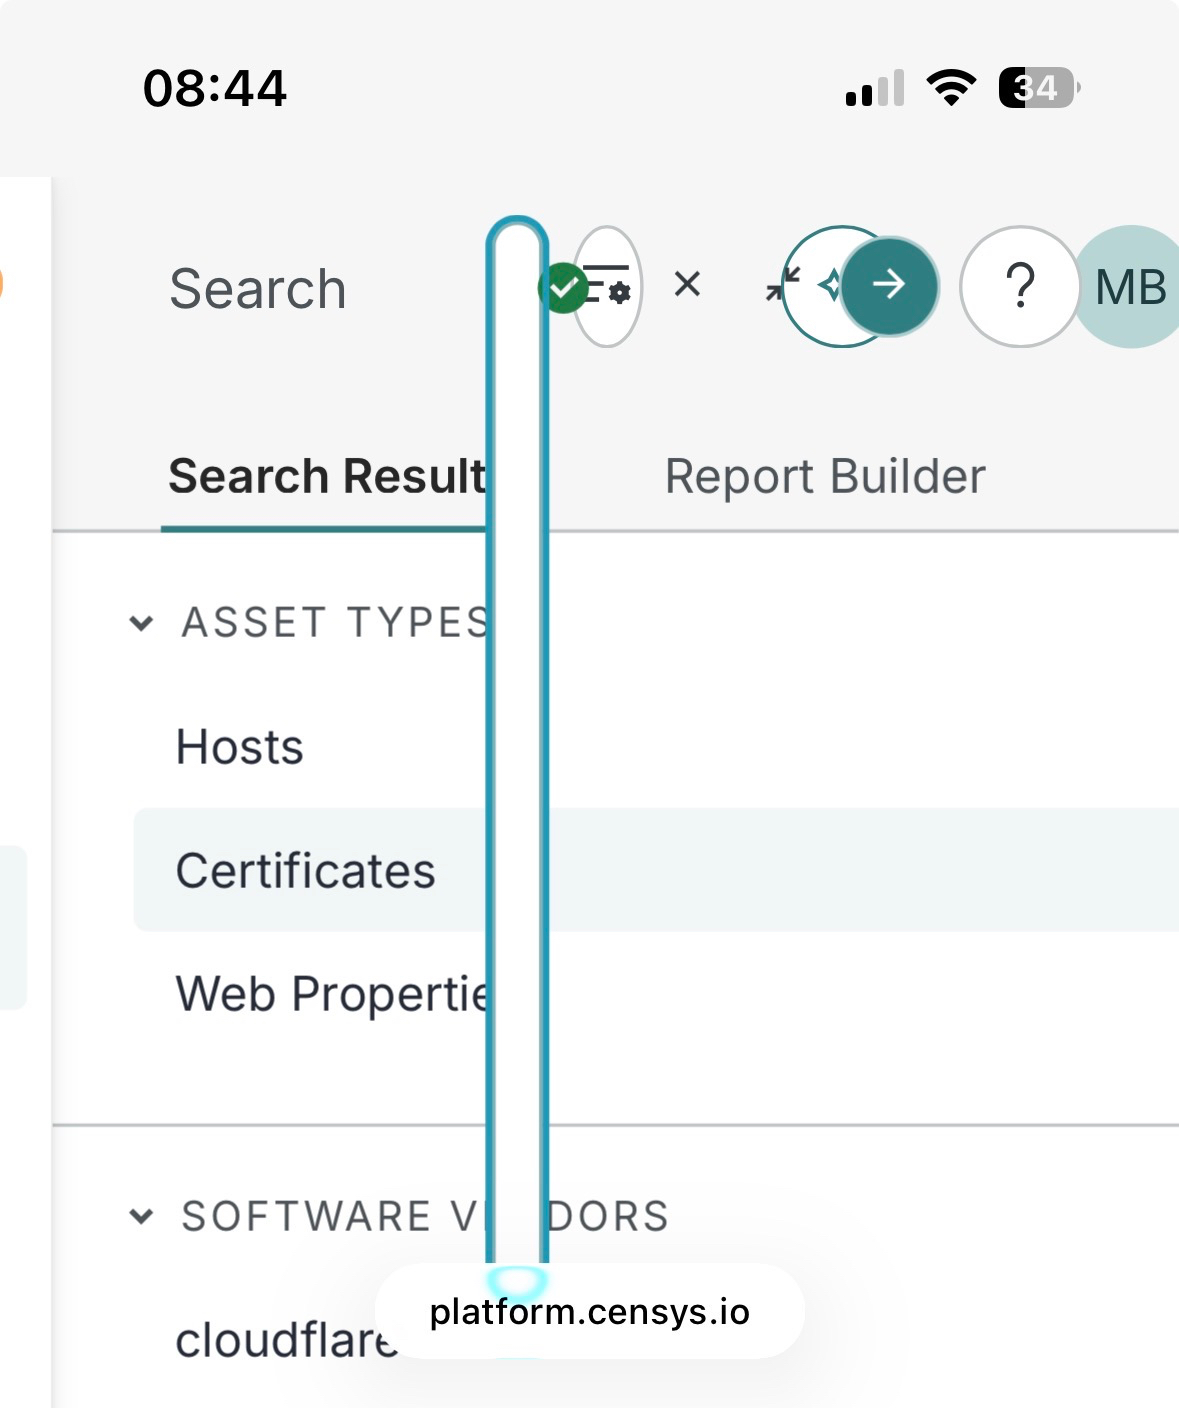
Task: Collapse the Asset Types chevron
Action: pyautogui.click(x=142, y=623)
